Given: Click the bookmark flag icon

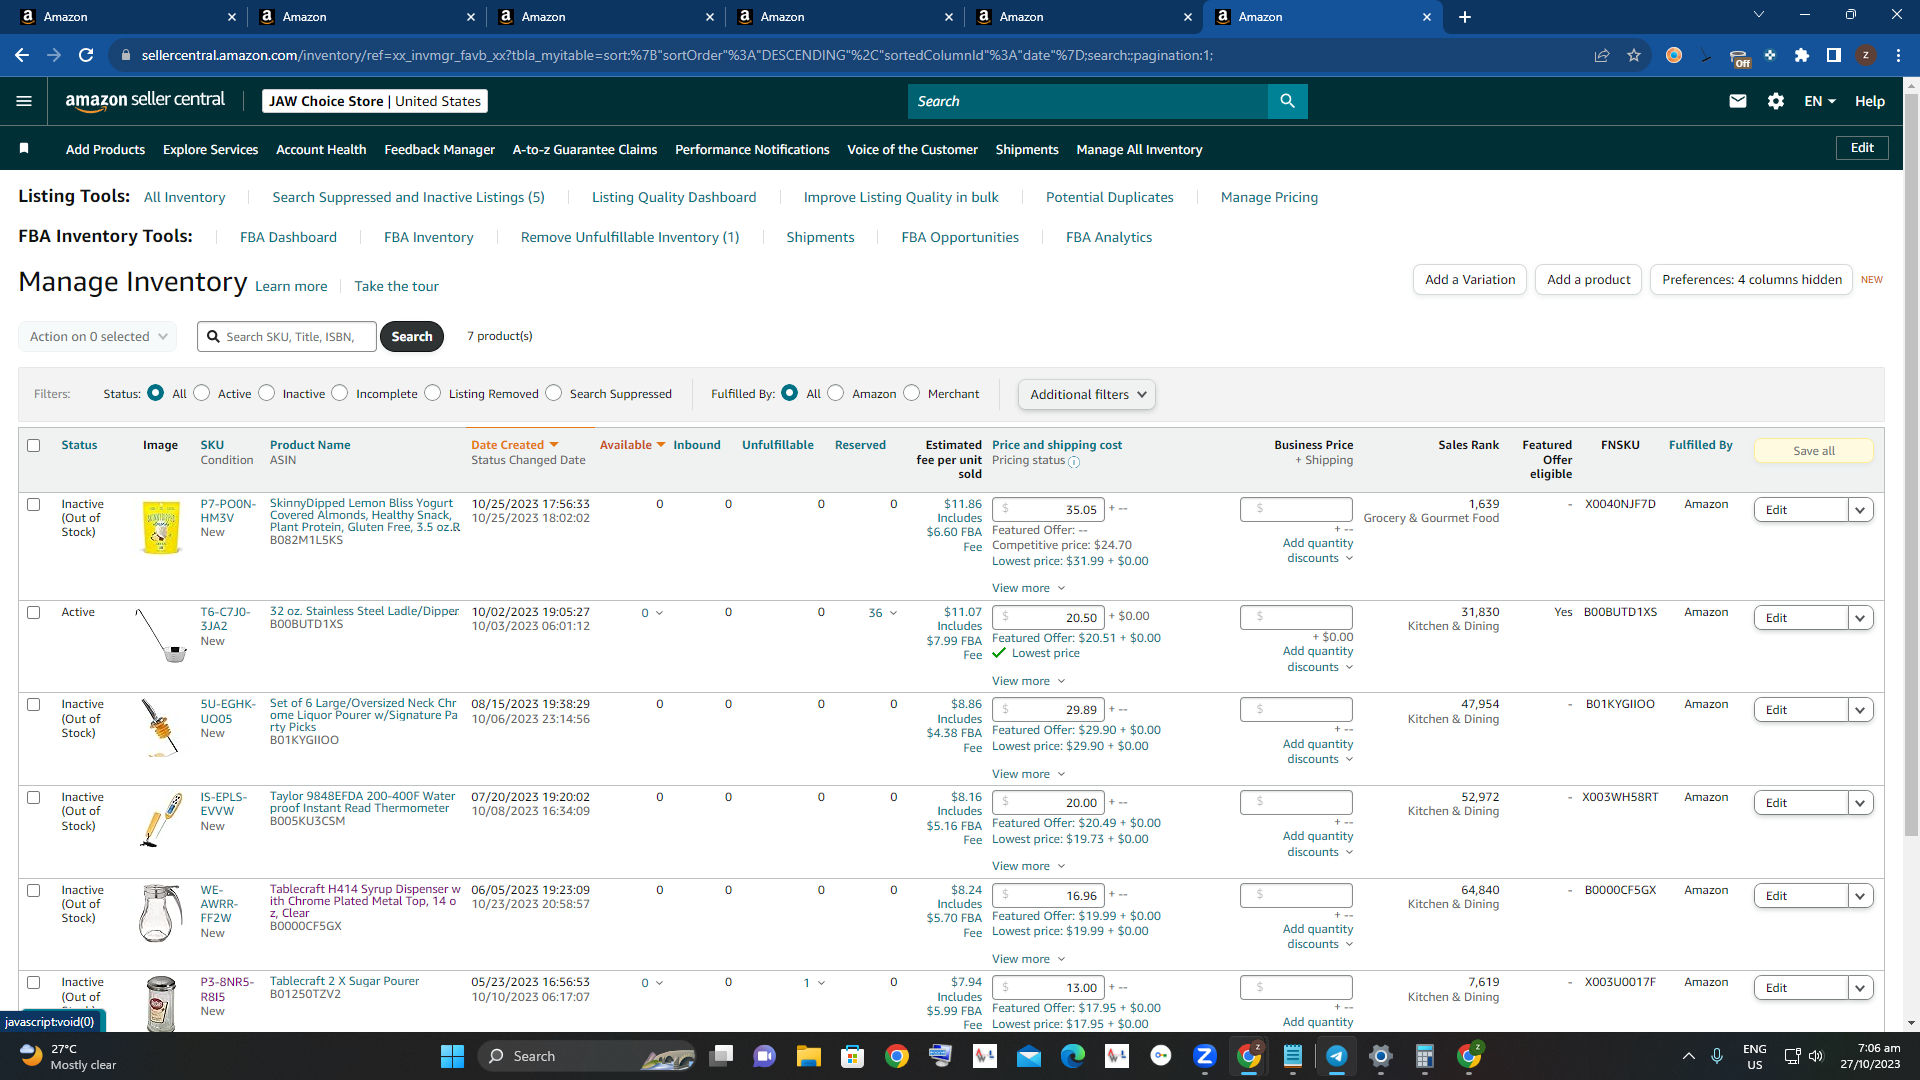Looking at the screenshot, I should pos(24,149).
